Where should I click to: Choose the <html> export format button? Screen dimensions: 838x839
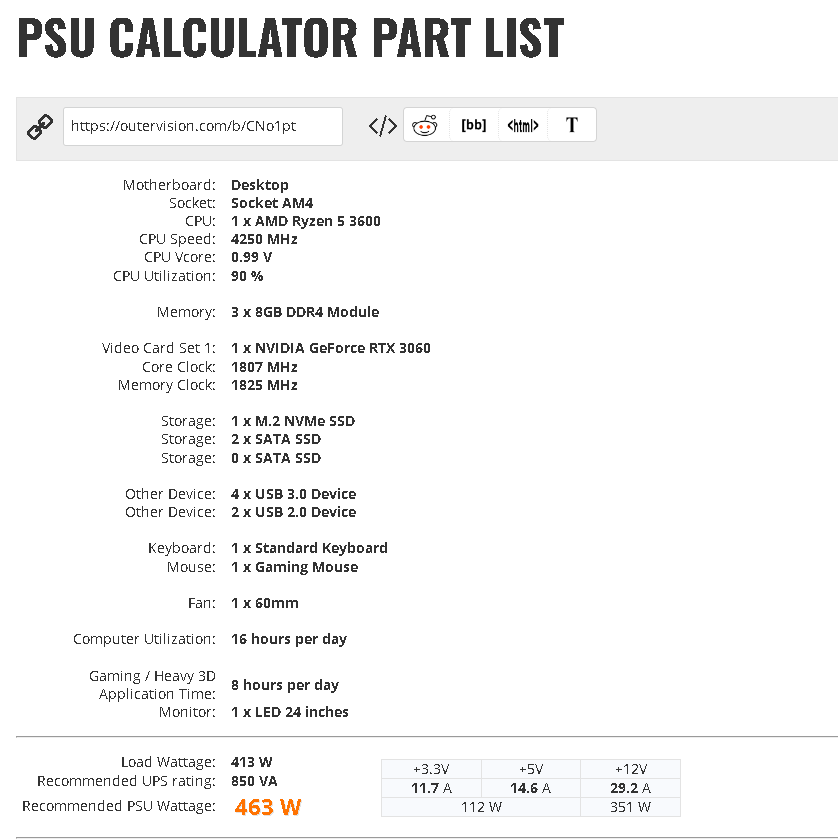click(x=523, y=125)
